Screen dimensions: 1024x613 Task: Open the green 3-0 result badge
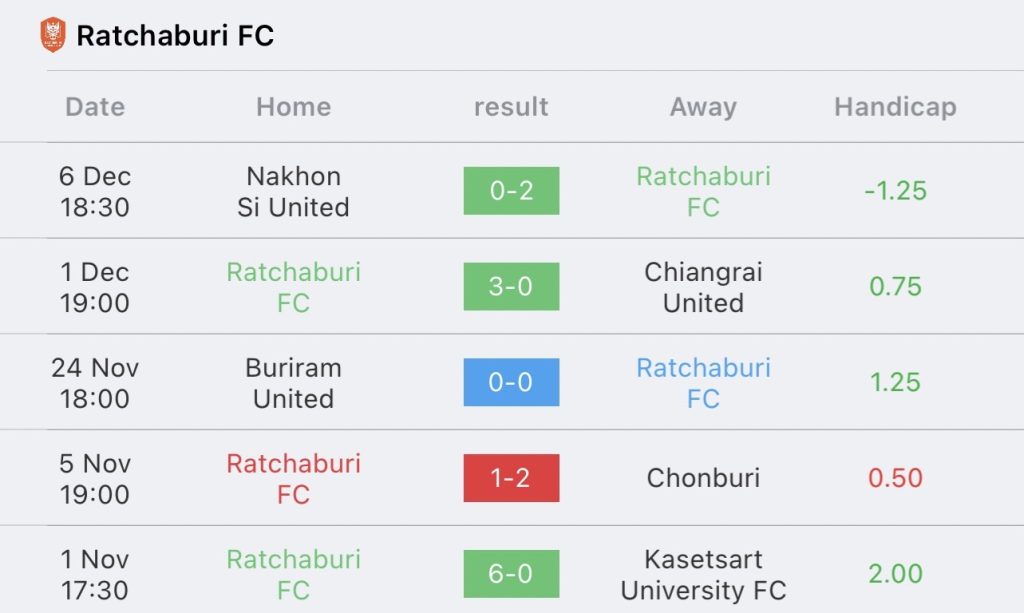pos(511,287)
